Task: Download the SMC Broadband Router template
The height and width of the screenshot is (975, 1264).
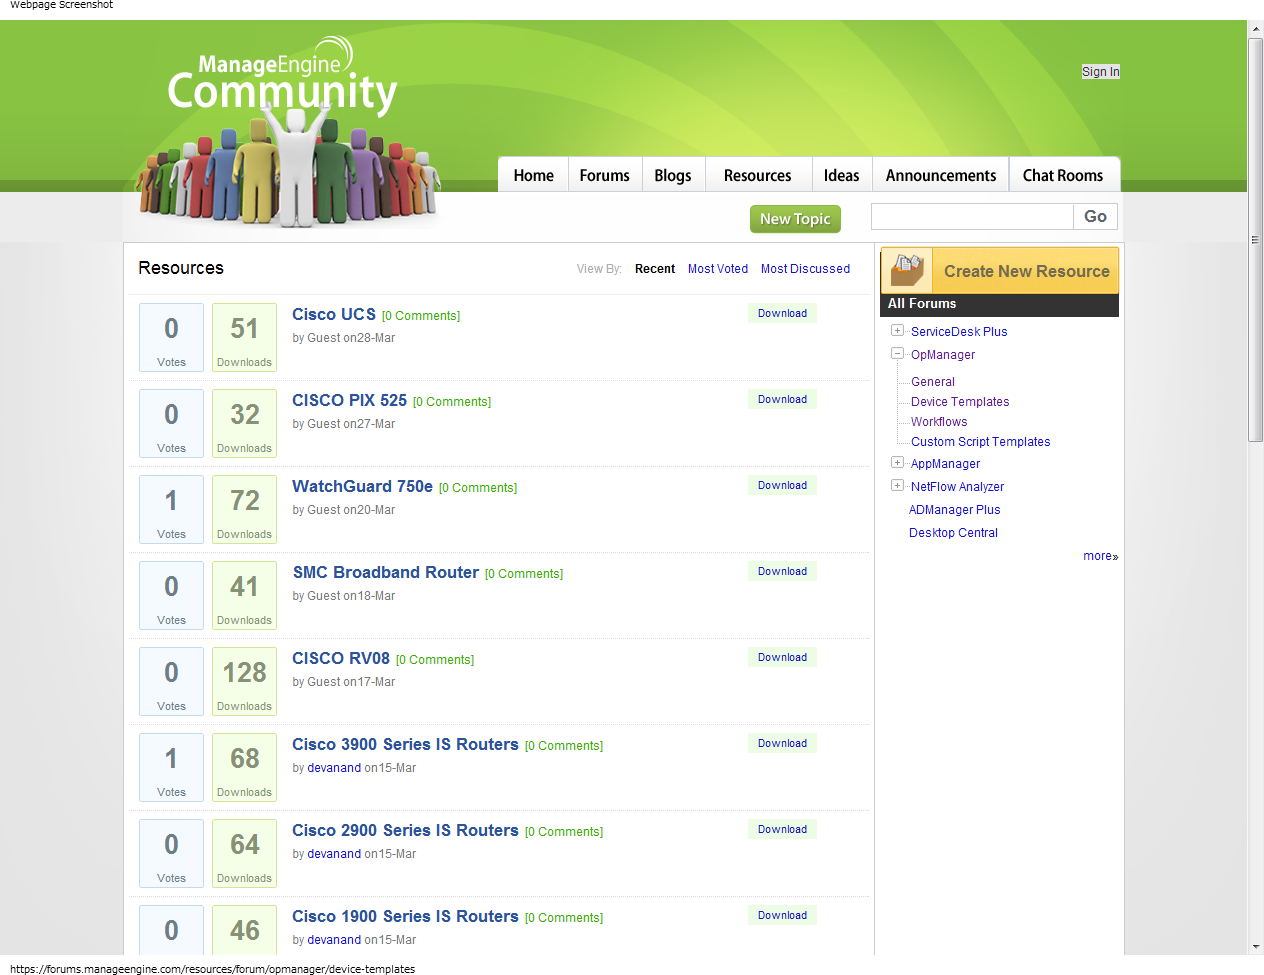Action: point(782,571)
